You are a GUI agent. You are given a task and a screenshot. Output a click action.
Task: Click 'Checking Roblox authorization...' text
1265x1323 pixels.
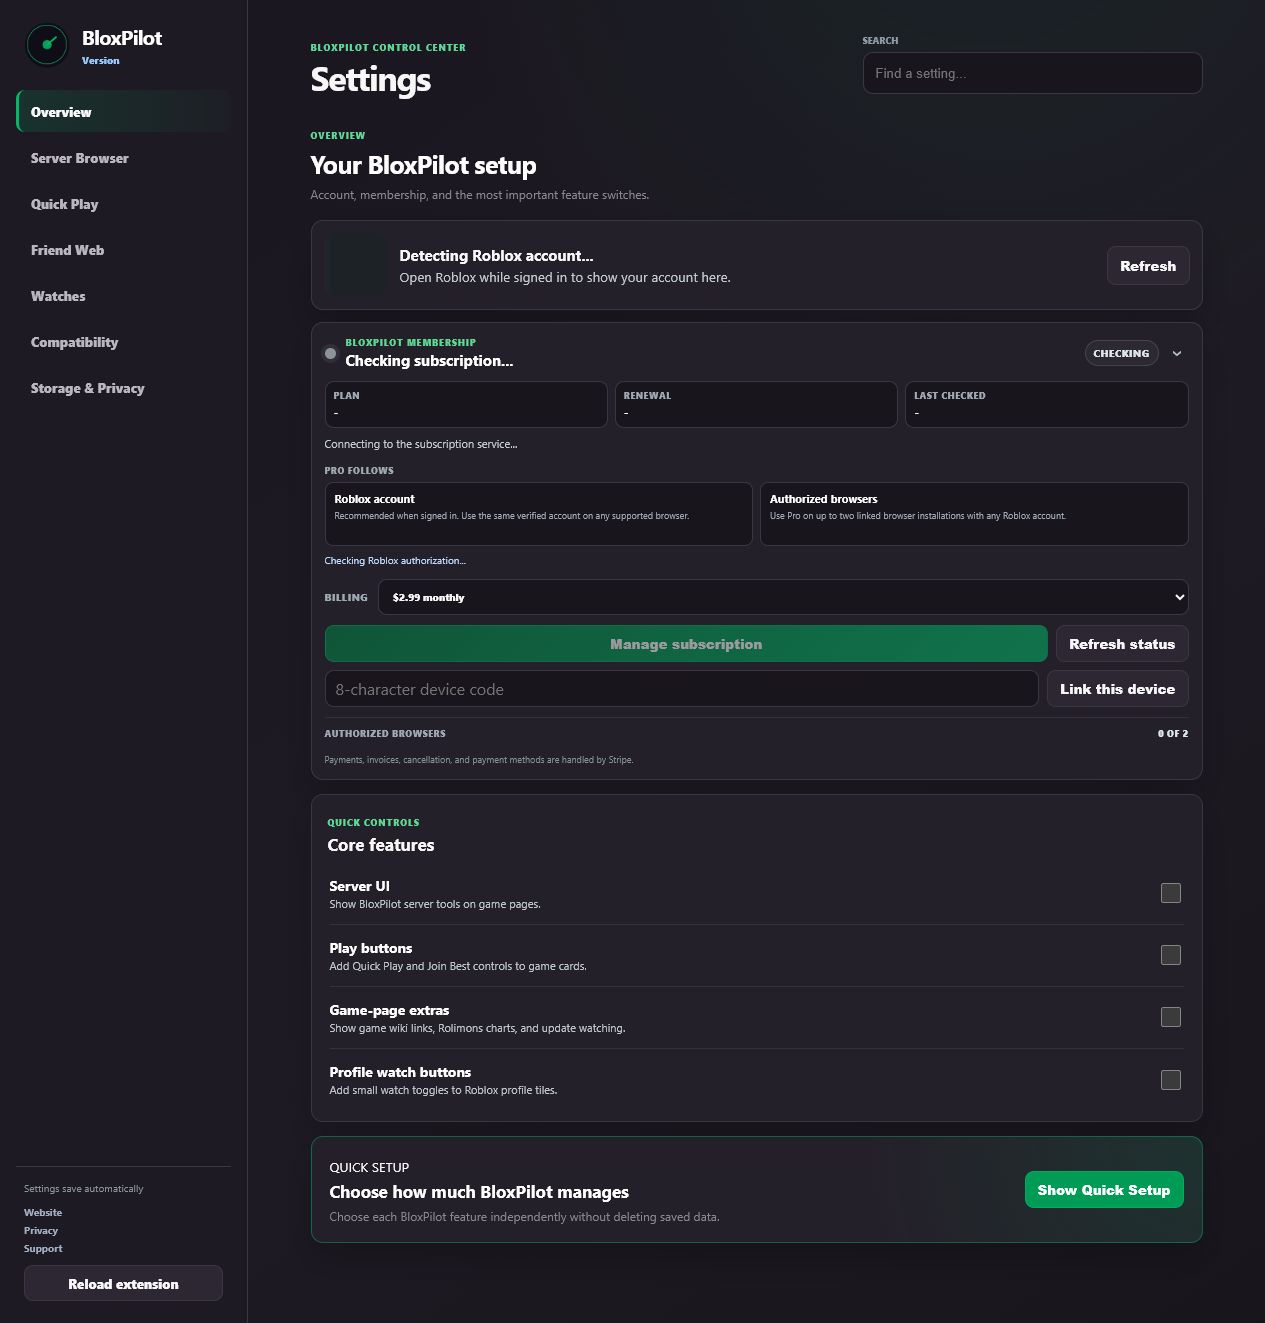[x=395, y=560]
